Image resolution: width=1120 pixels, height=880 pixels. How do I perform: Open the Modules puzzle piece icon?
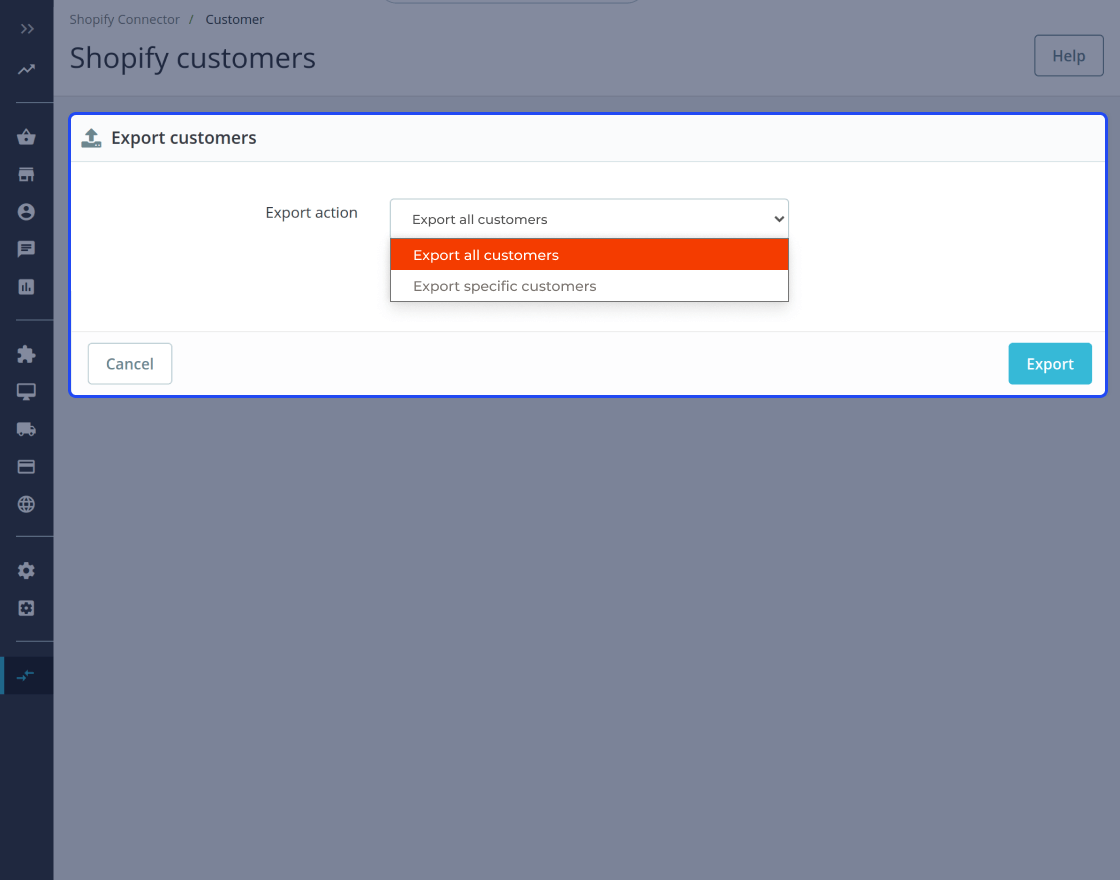tap(26, 354)
